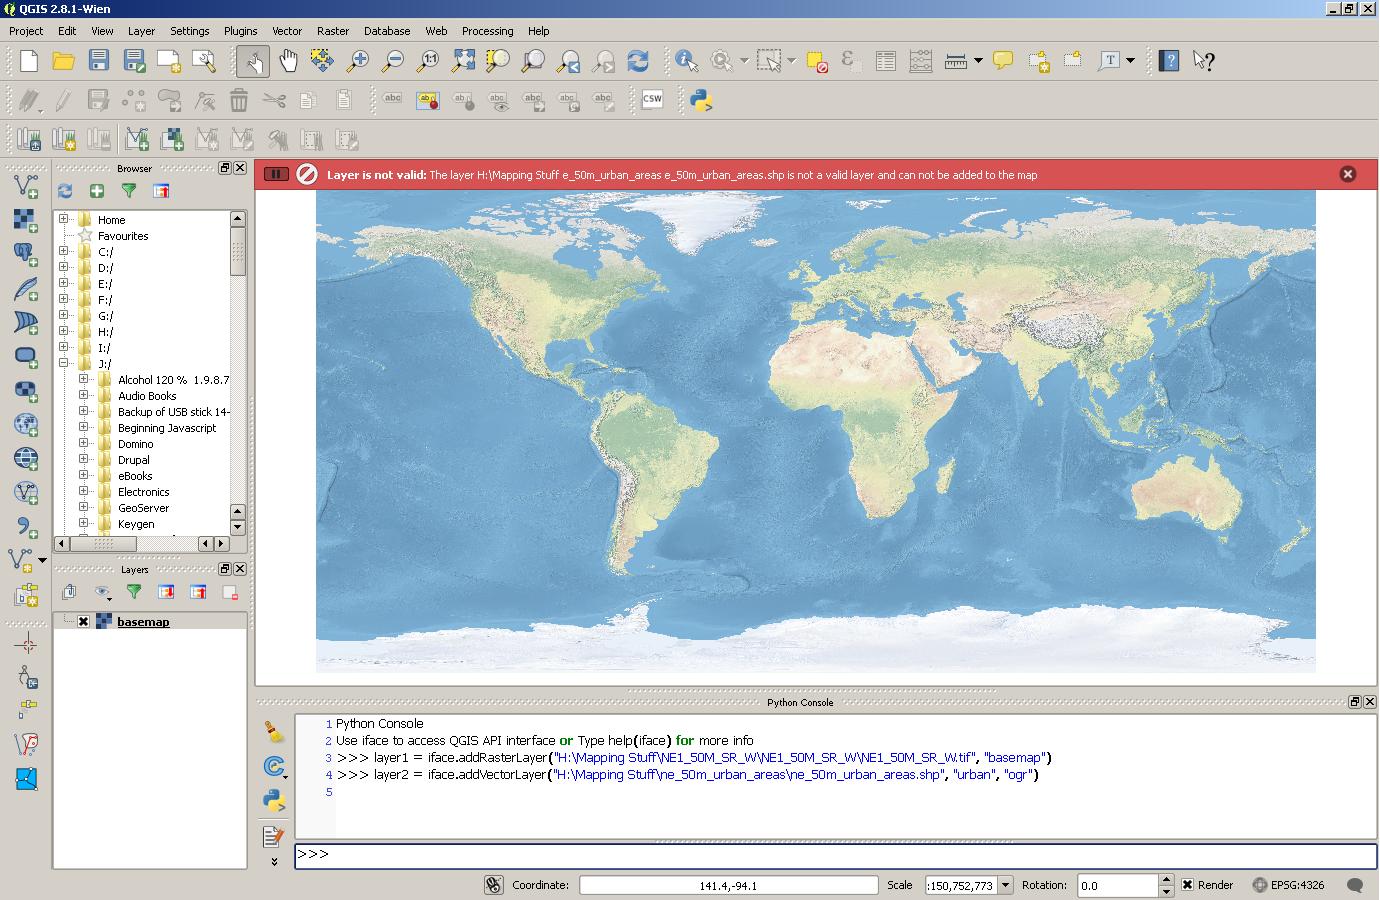
Task: Expand the C:/ drive node
Action: [64, 251]
